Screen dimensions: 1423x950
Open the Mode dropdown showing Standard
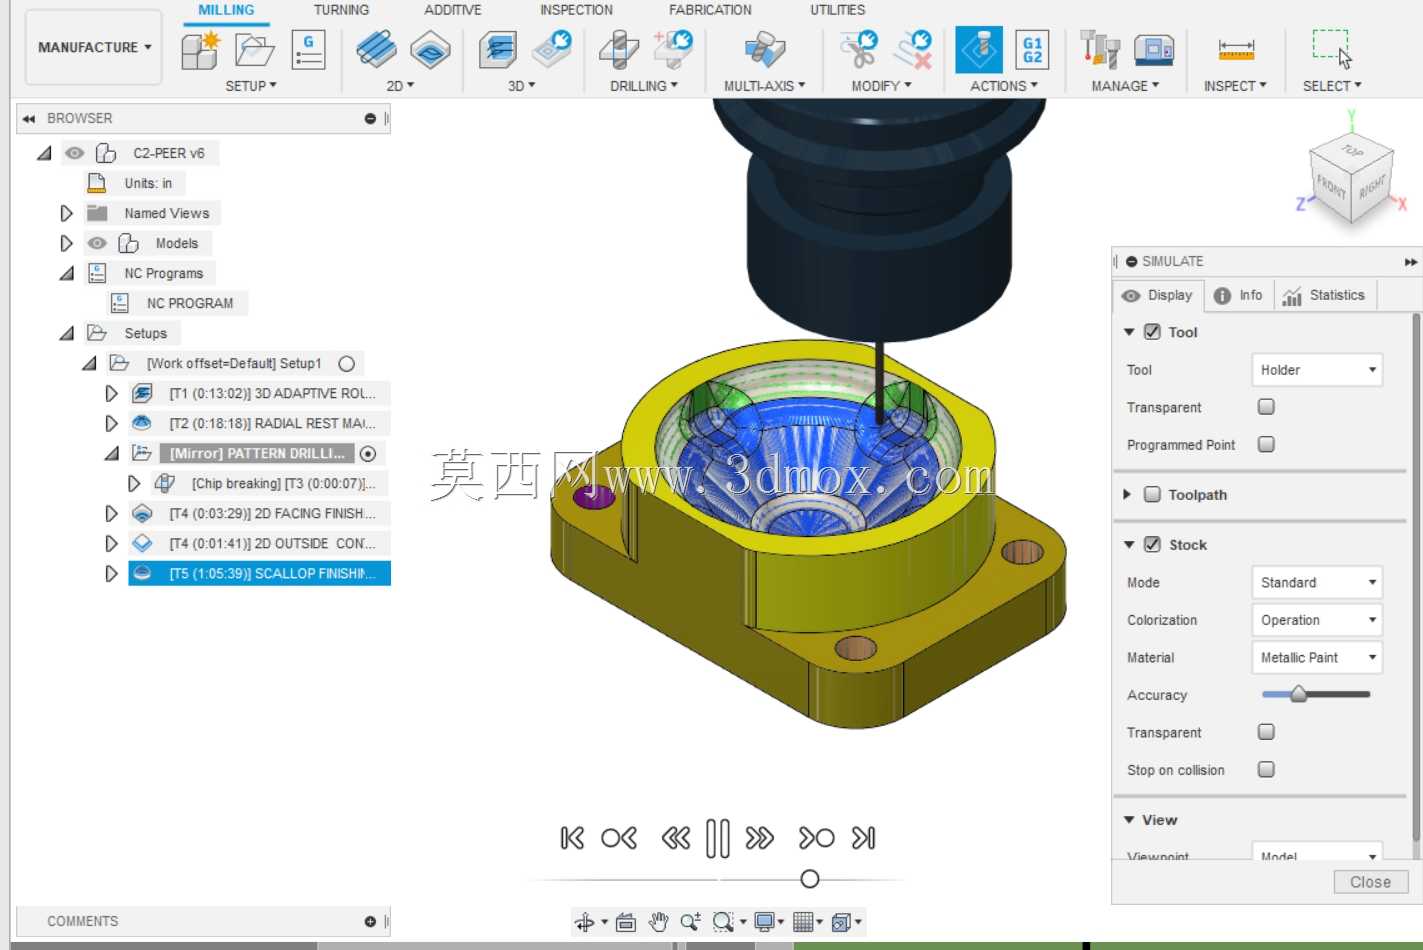tap(1317, 582)
